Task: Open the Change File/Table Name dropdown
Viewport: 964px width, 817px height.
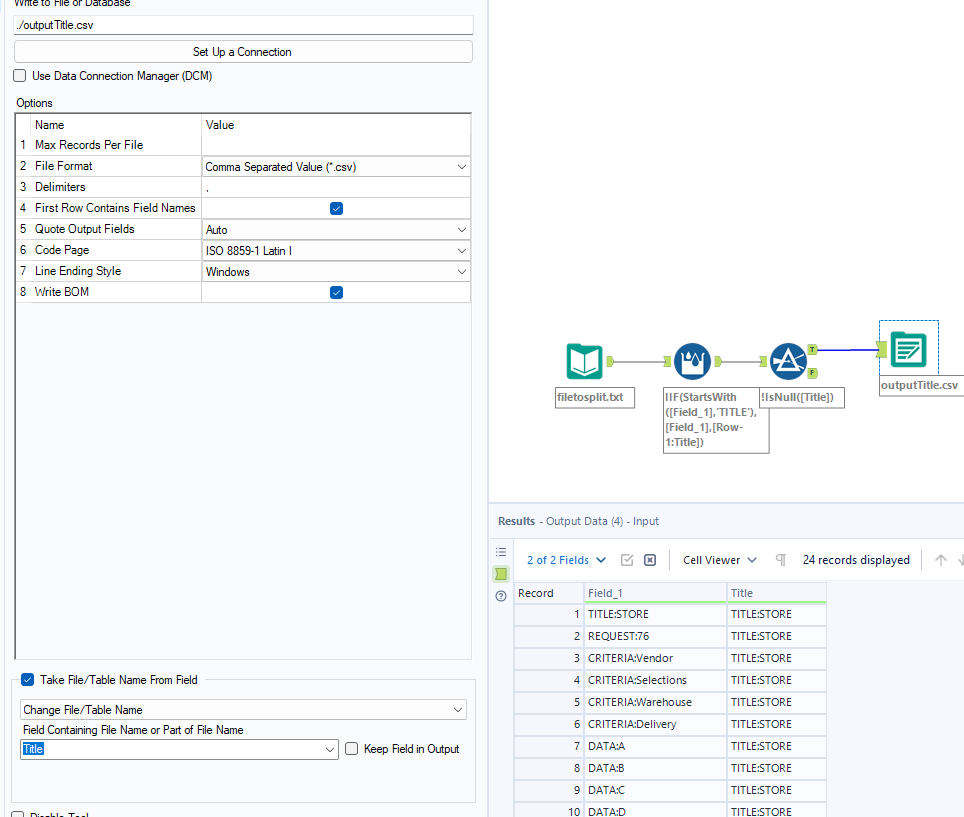Action: pyautogui.click(x=243, y=710)
